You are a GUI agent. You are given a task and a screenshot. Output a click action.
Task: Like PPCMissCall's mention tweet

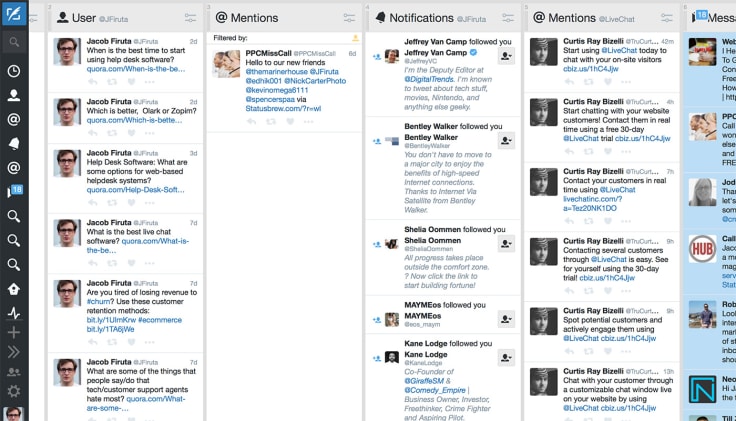[x=290, y=122]
